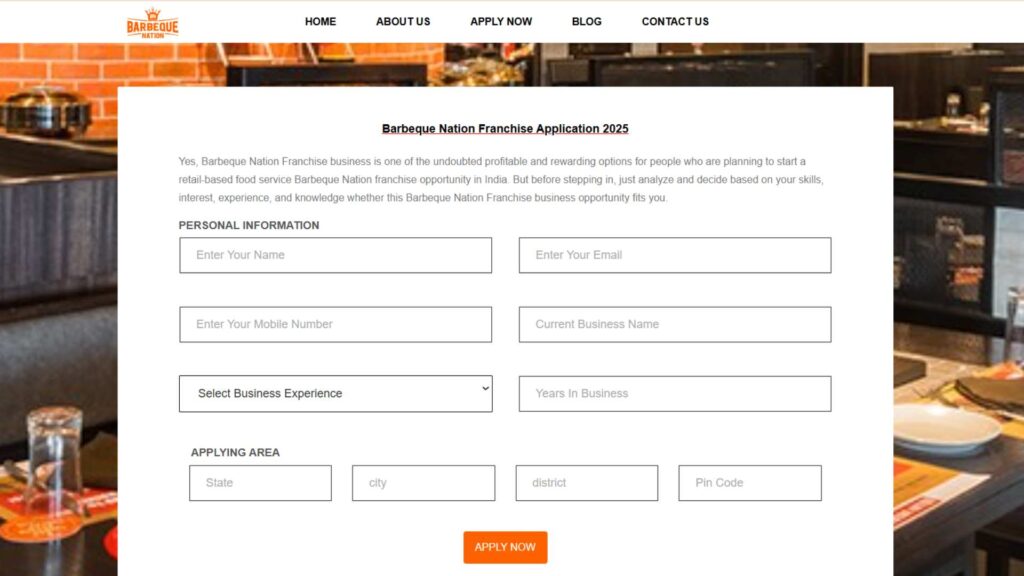Focus the Years In Business field
1024x576 pixels.
[674, 393]
